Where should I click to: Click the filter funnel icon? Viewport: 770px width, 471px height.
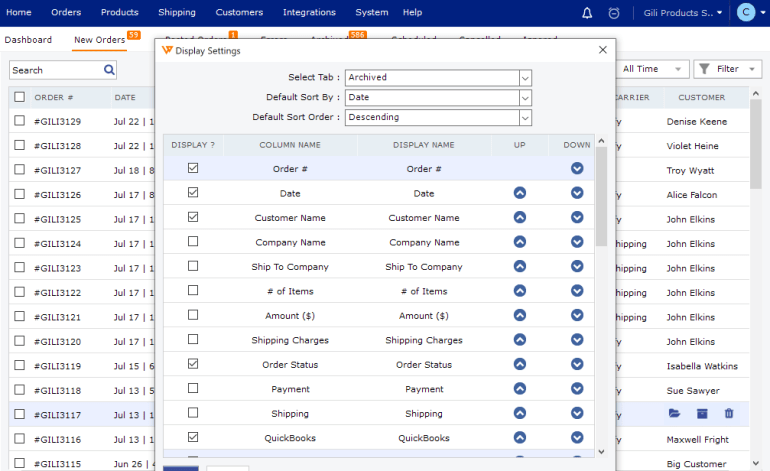point(704,69)
